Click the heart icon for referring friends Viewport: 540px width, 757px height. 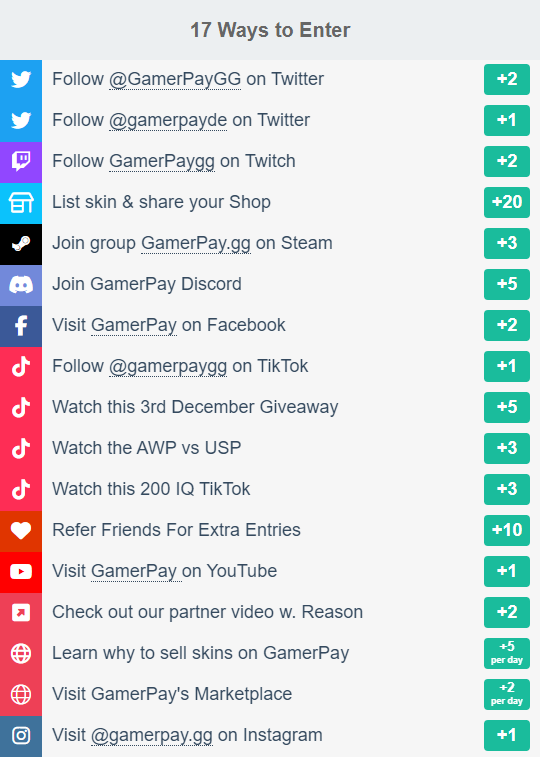[x=21, y=531]
